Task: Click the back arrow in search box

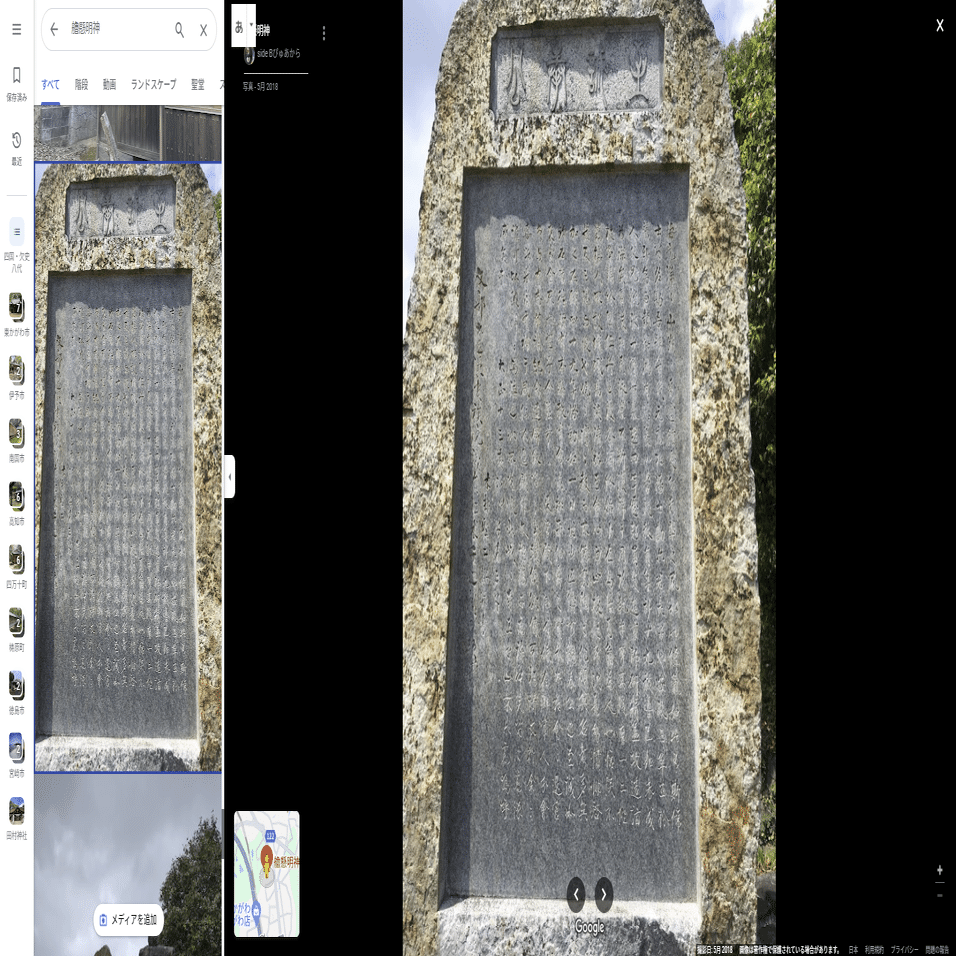Action: click(54, 29)
